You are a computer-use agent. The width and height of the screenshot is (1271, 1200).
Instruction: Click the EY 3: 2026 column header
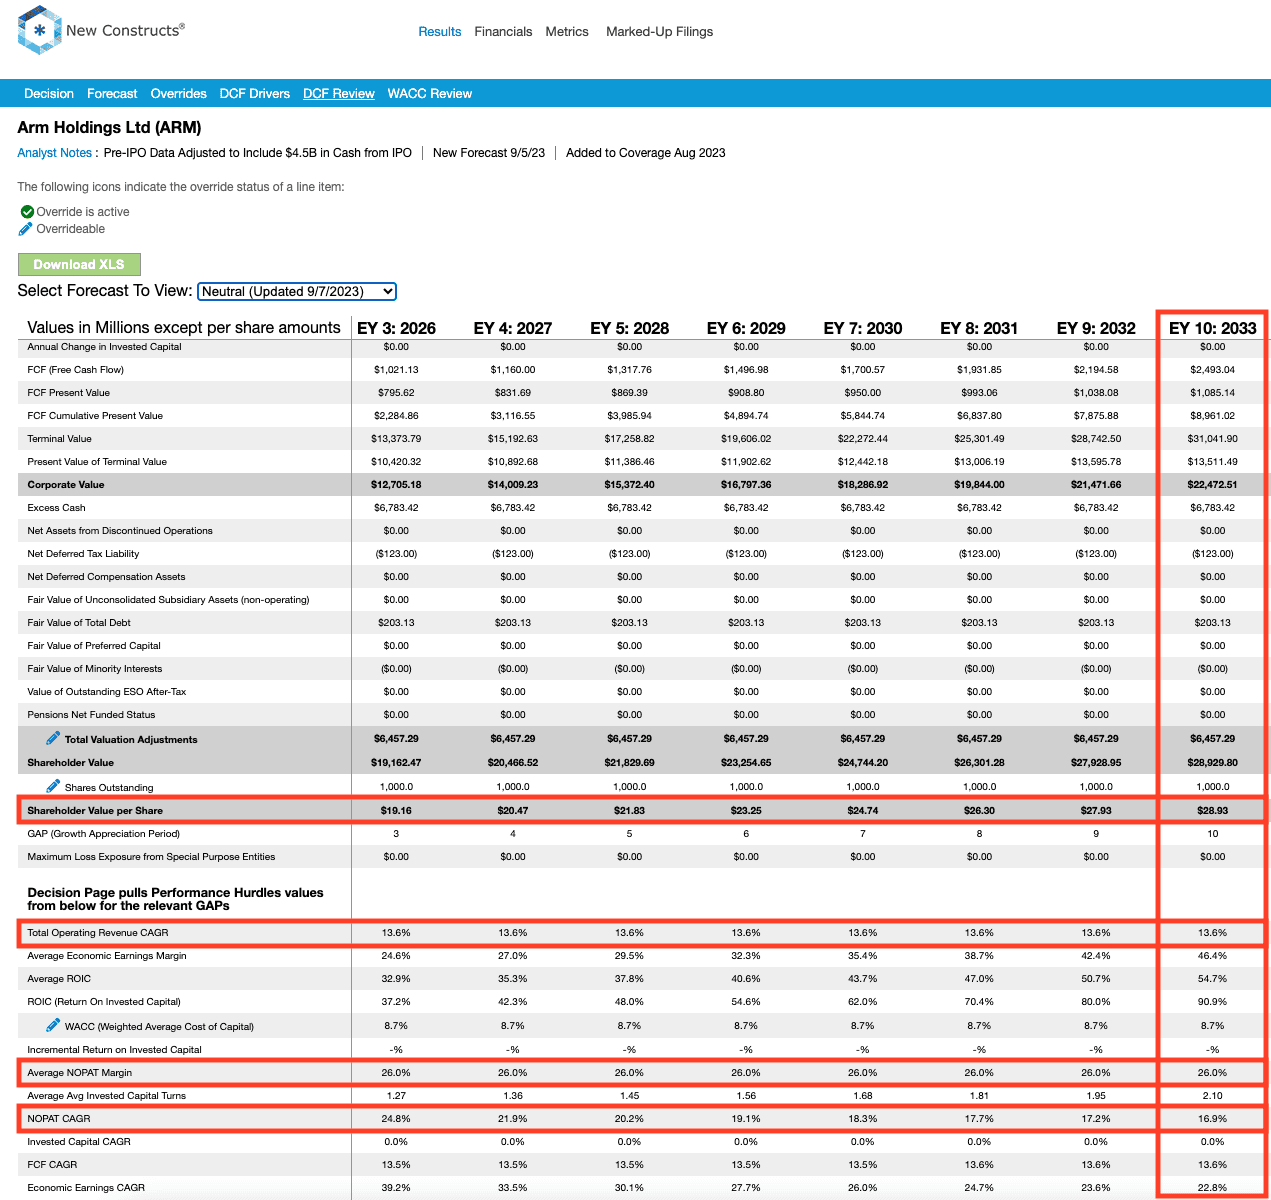point(396,328)
